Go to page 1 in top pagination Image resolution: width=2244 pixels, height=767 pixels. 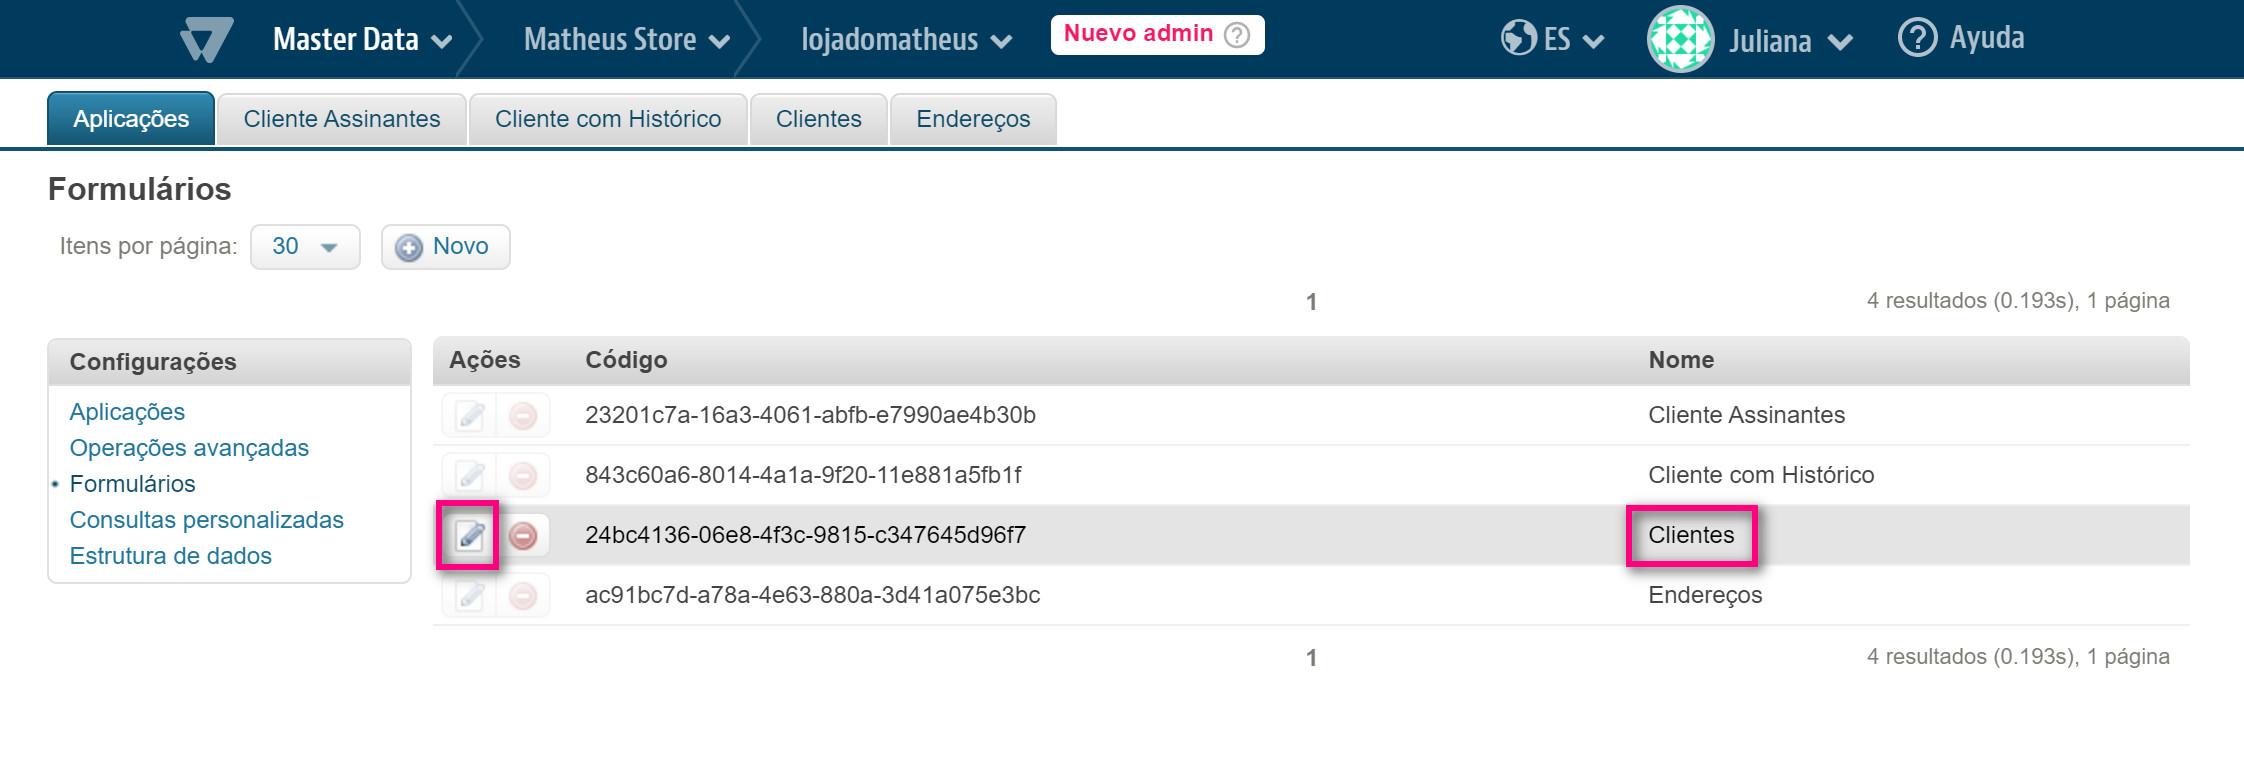coord(1311,302)
